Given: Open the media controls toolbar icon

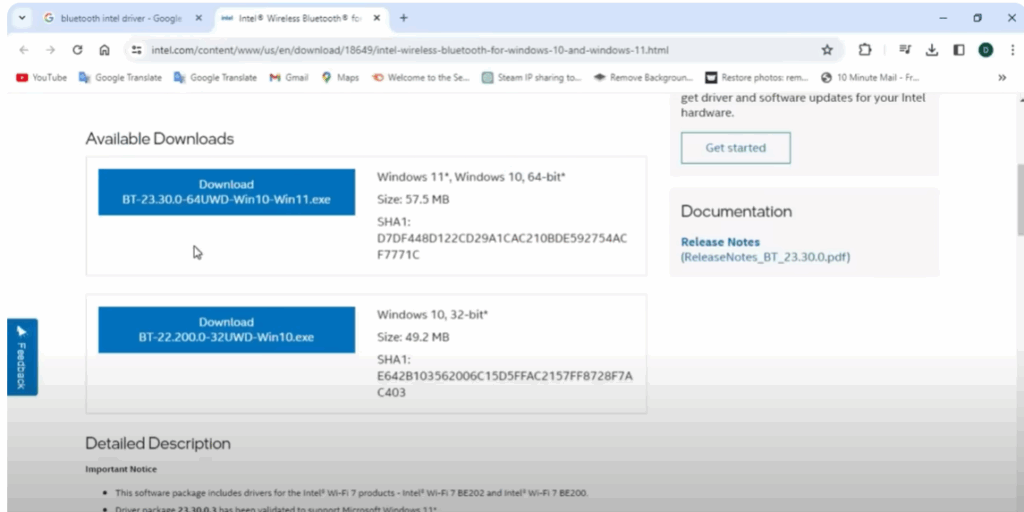Looking at the screenshot, I should pyautogui.click(x=905, y=50).
